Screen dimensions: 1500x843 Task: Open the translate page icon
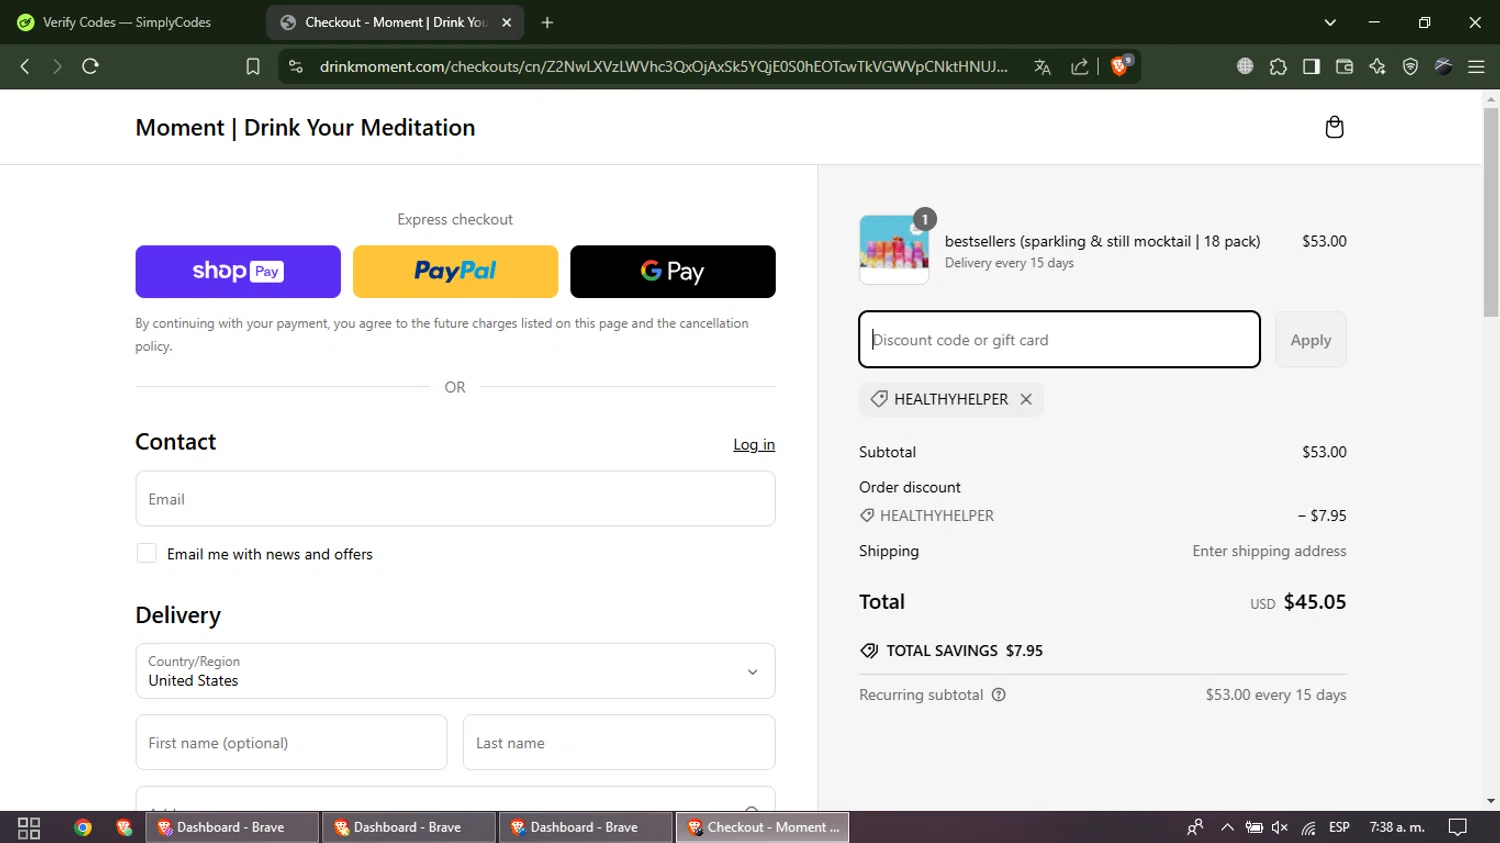1042,66
